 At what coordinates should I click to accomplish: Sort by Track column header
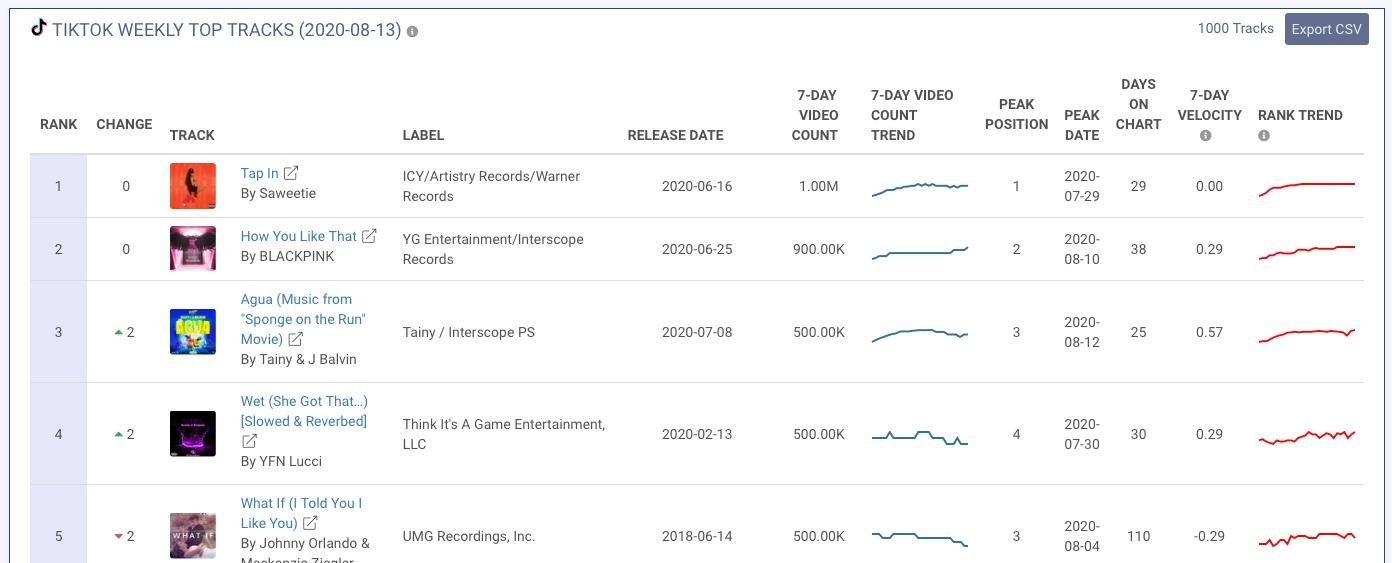point(192,135)
